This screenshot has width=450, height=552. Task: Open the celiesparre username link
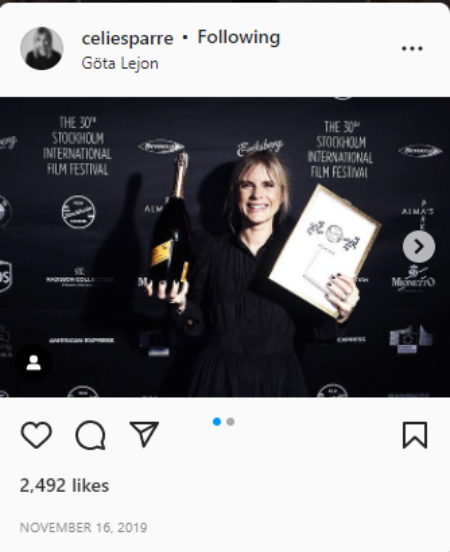tap(127, 38)
